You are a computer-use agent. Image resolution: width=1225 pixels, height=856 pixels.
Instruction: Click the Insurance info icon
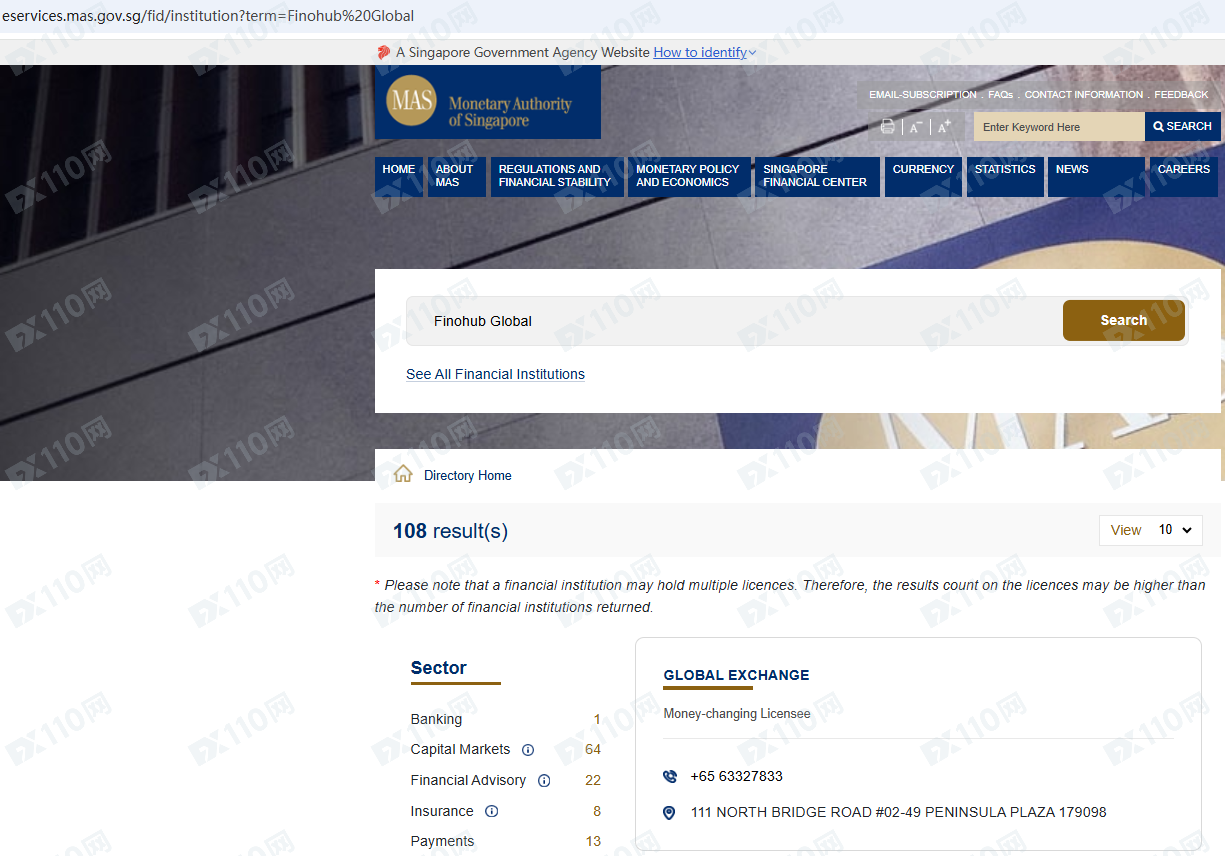(492, 811)
